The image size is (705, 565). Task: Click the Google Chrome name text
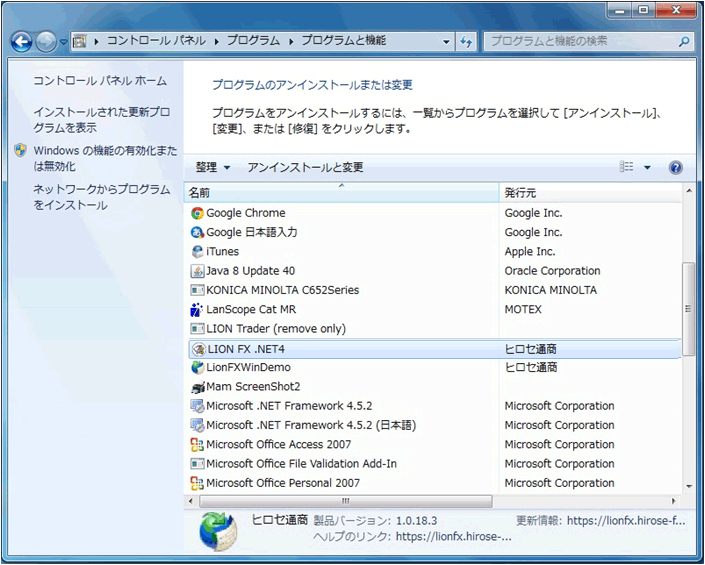tap(245, 213)
